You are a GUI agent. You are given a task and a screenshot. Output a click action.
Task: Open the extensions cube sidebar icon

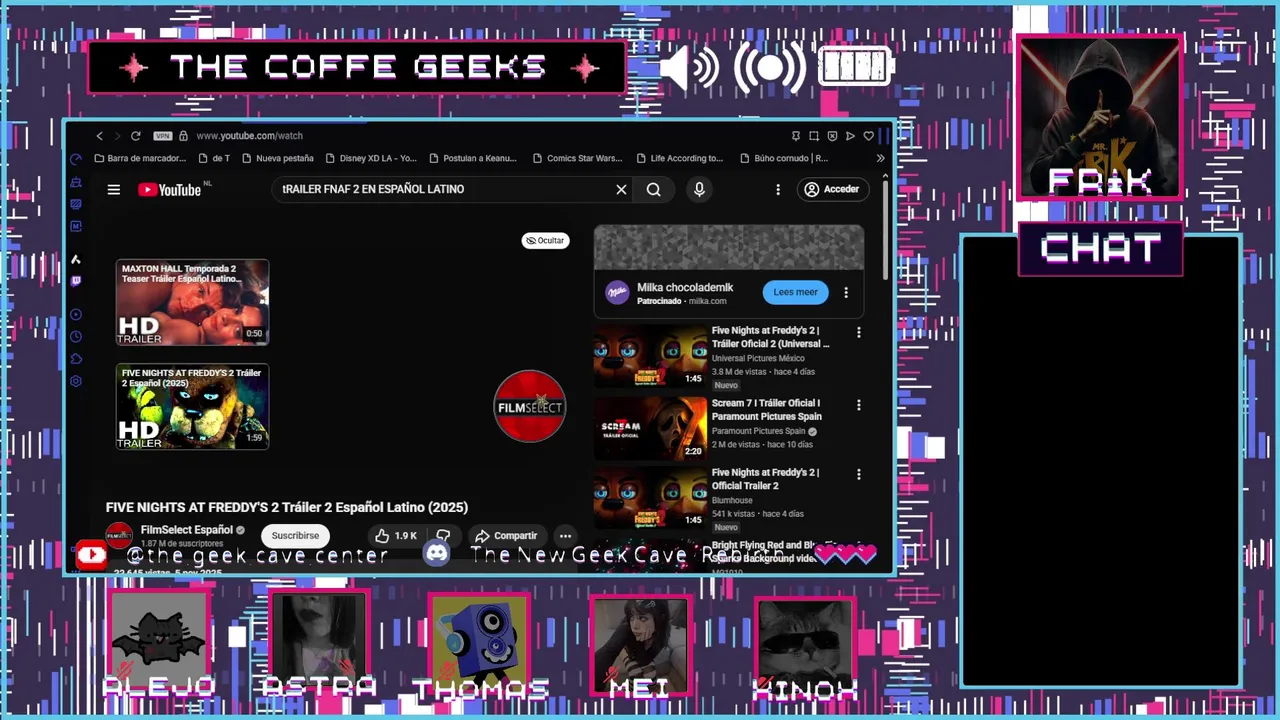pos(76,359)
